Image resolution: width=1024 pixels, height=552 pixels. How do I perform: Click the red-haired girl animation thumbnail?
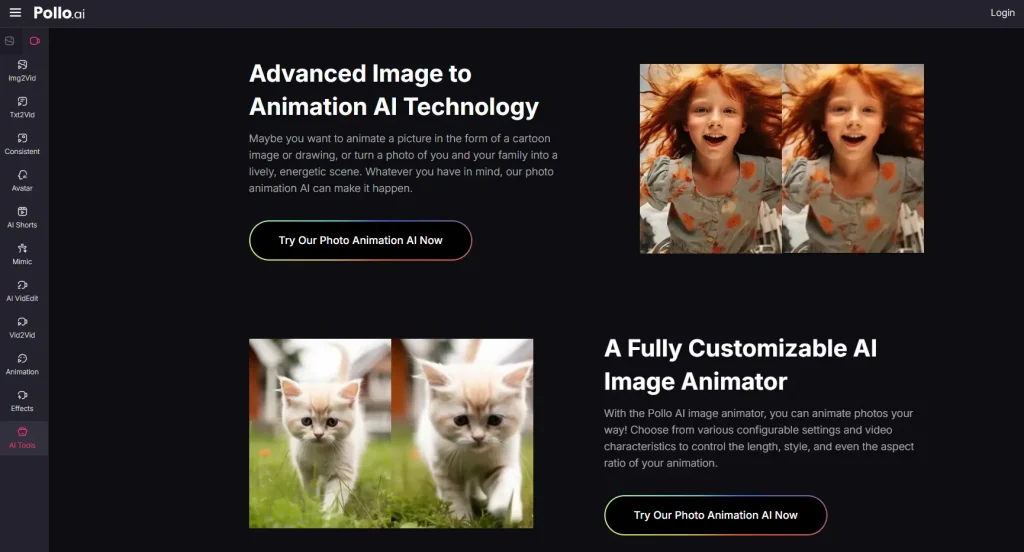pos(782,158)
